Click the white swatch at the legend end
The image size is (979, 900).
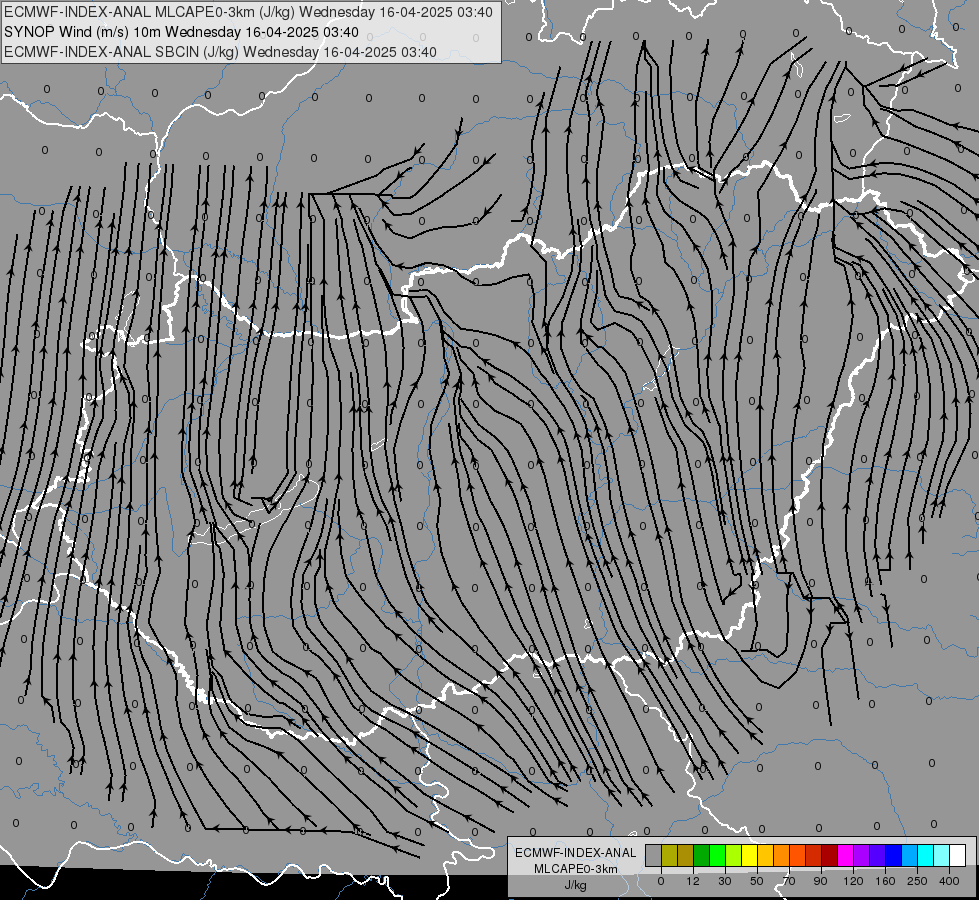tap(958, 855)
